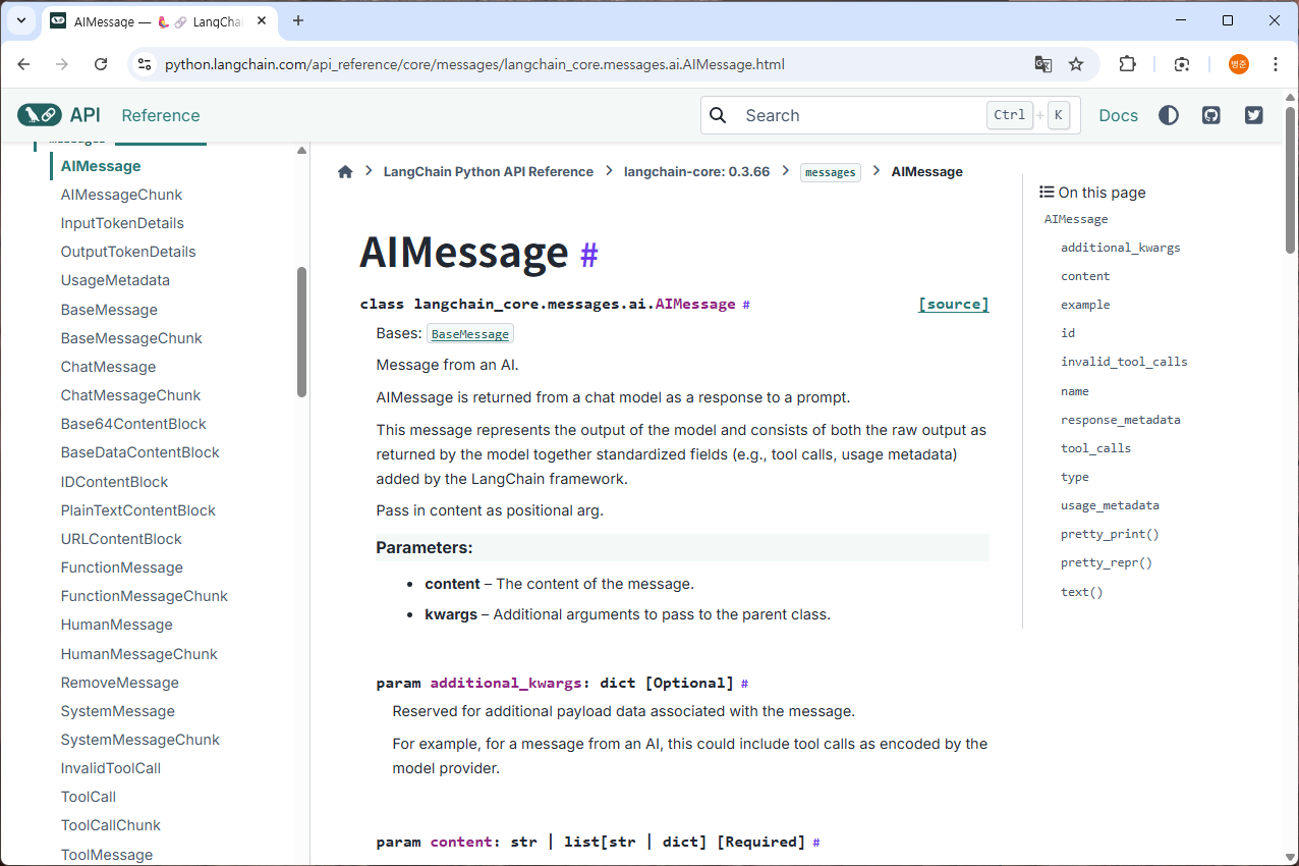Jump to example in On this page
This screenshot has height=866, width=1299.
tap(1085, 305)
